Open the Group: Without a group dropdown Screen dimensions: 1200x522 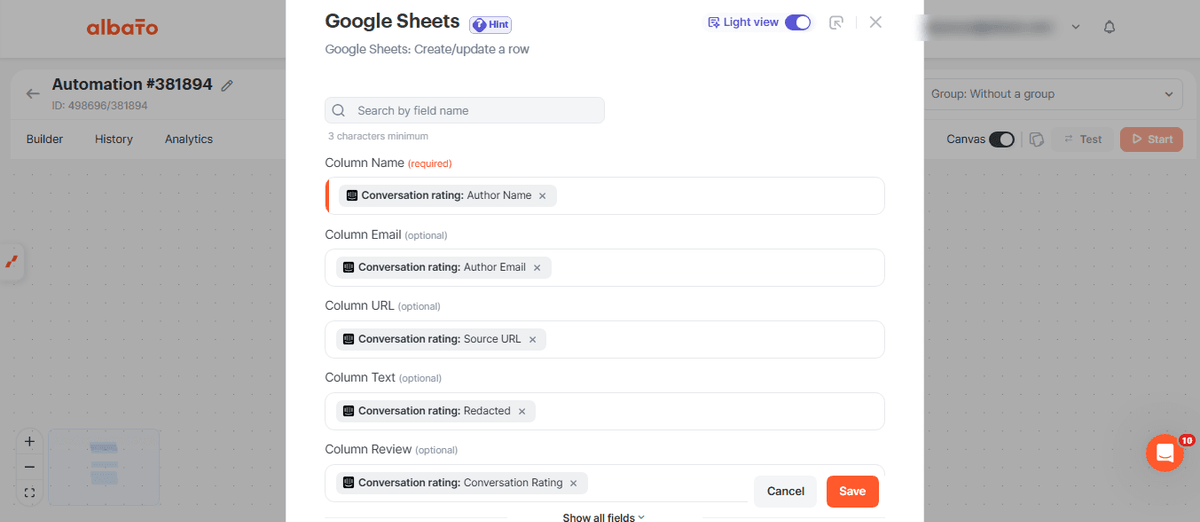point(1052,94)
